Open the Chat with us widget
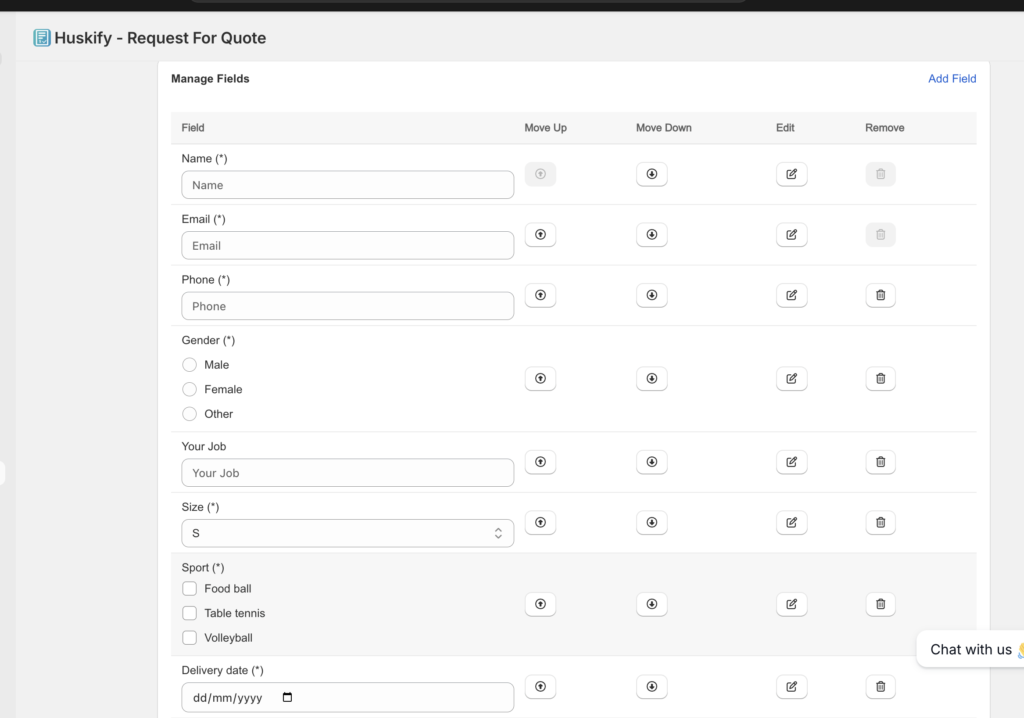The image size is (1024, 718). (x=970, y=650)
